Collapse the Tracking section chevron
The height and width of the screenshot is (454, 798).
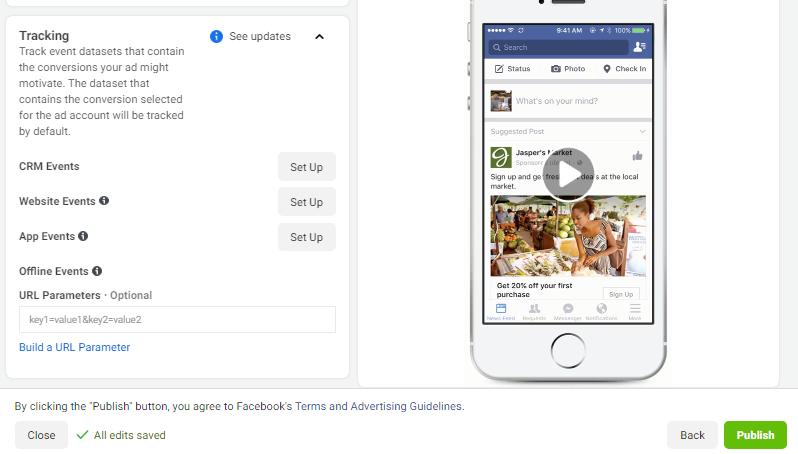[320, 37]
